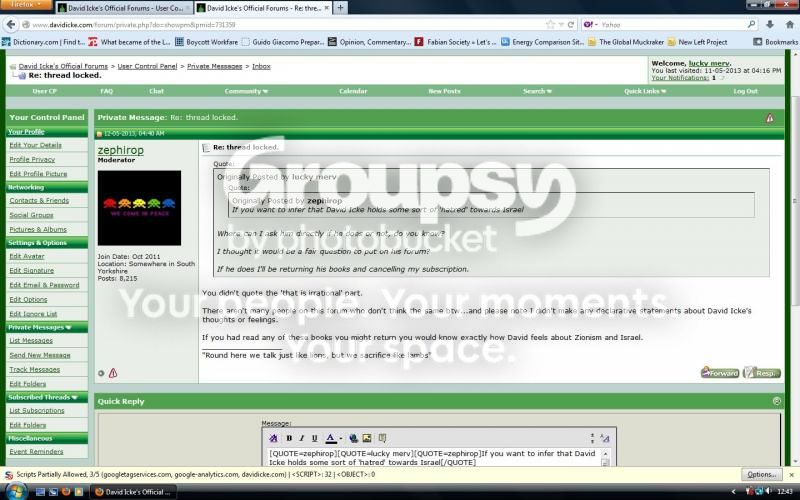The image size is (800, 500).
Task: Click the red warning triangle below zephirop's profile
Action: pos(113,373)
